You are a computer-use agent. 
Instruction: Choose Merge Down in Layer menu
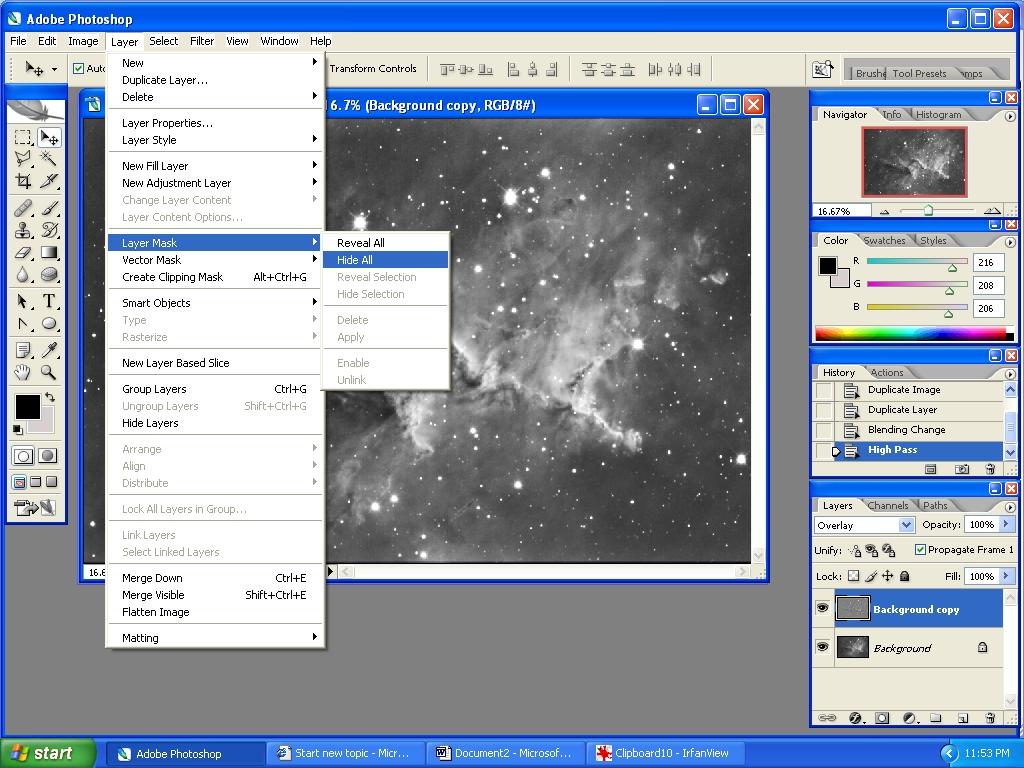tap(216, 578)
